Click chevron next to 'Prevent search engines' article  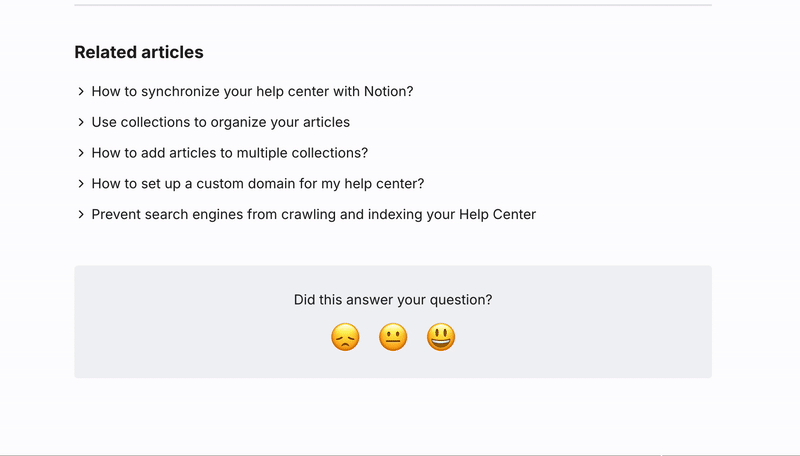81,214
